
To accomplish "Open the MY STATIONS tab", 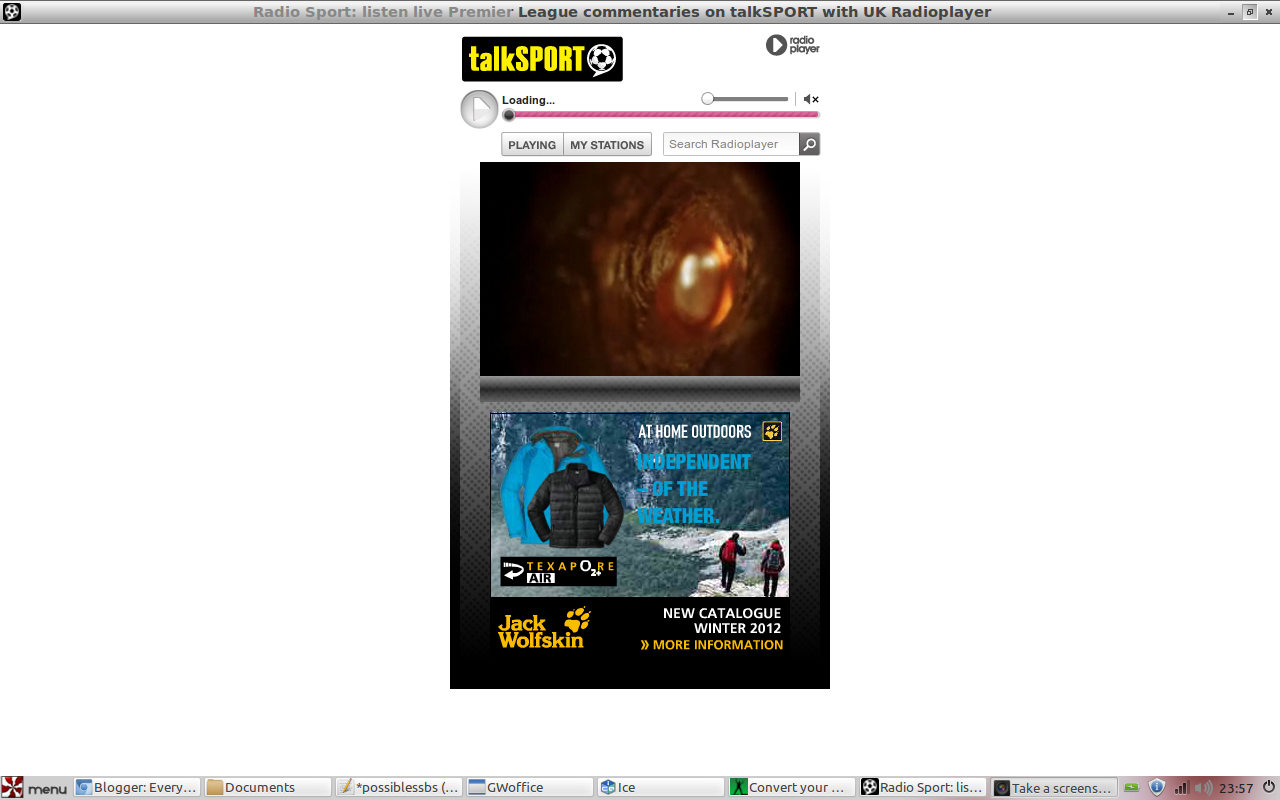I will pos(607,145).
